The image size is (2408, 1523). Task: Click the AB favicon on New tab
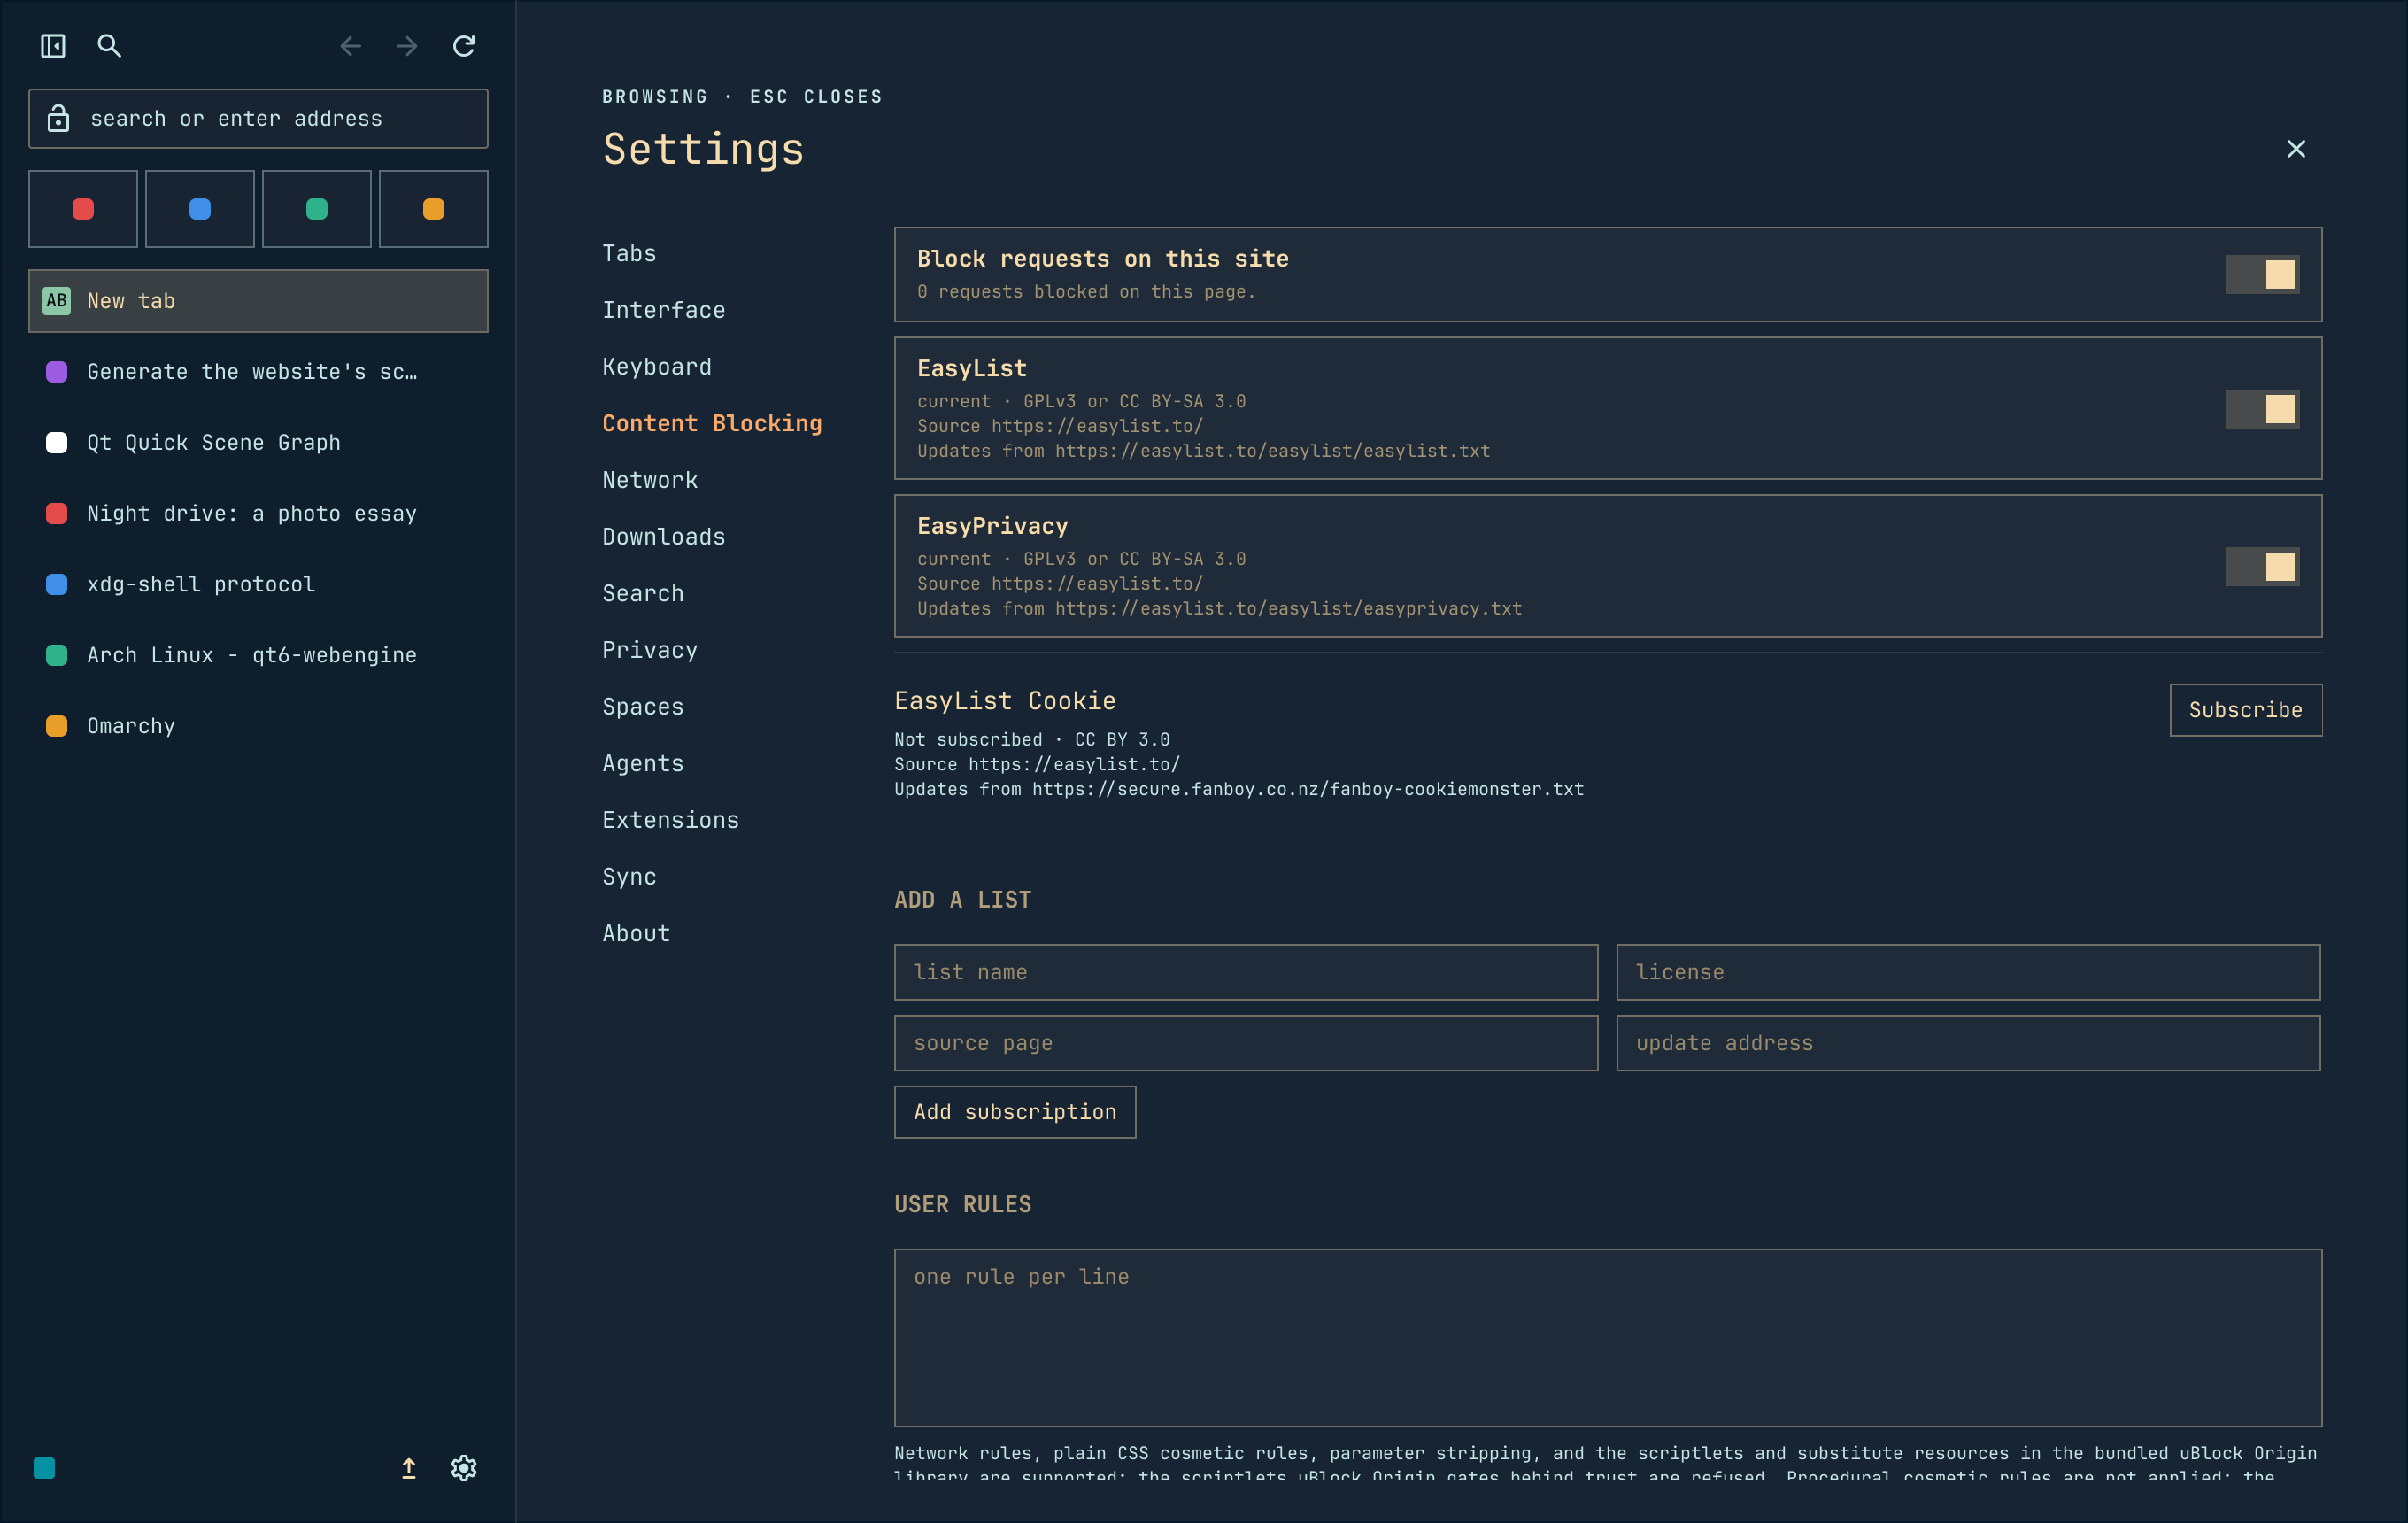tap(57, 300)
